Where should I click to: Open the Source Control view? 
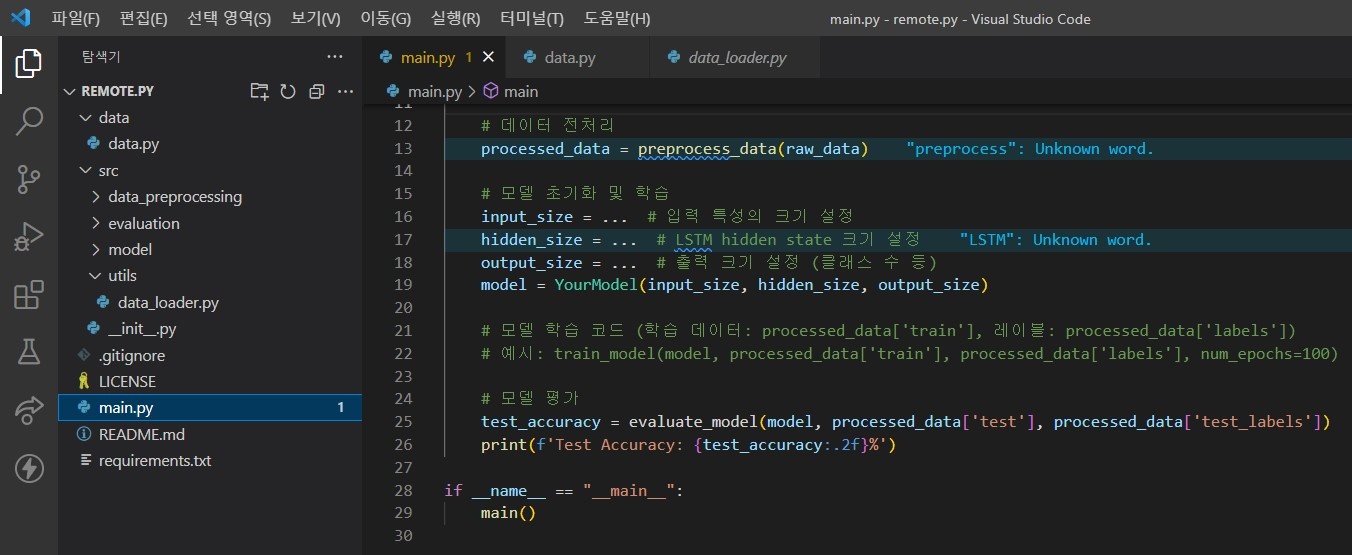pos(29,180)
